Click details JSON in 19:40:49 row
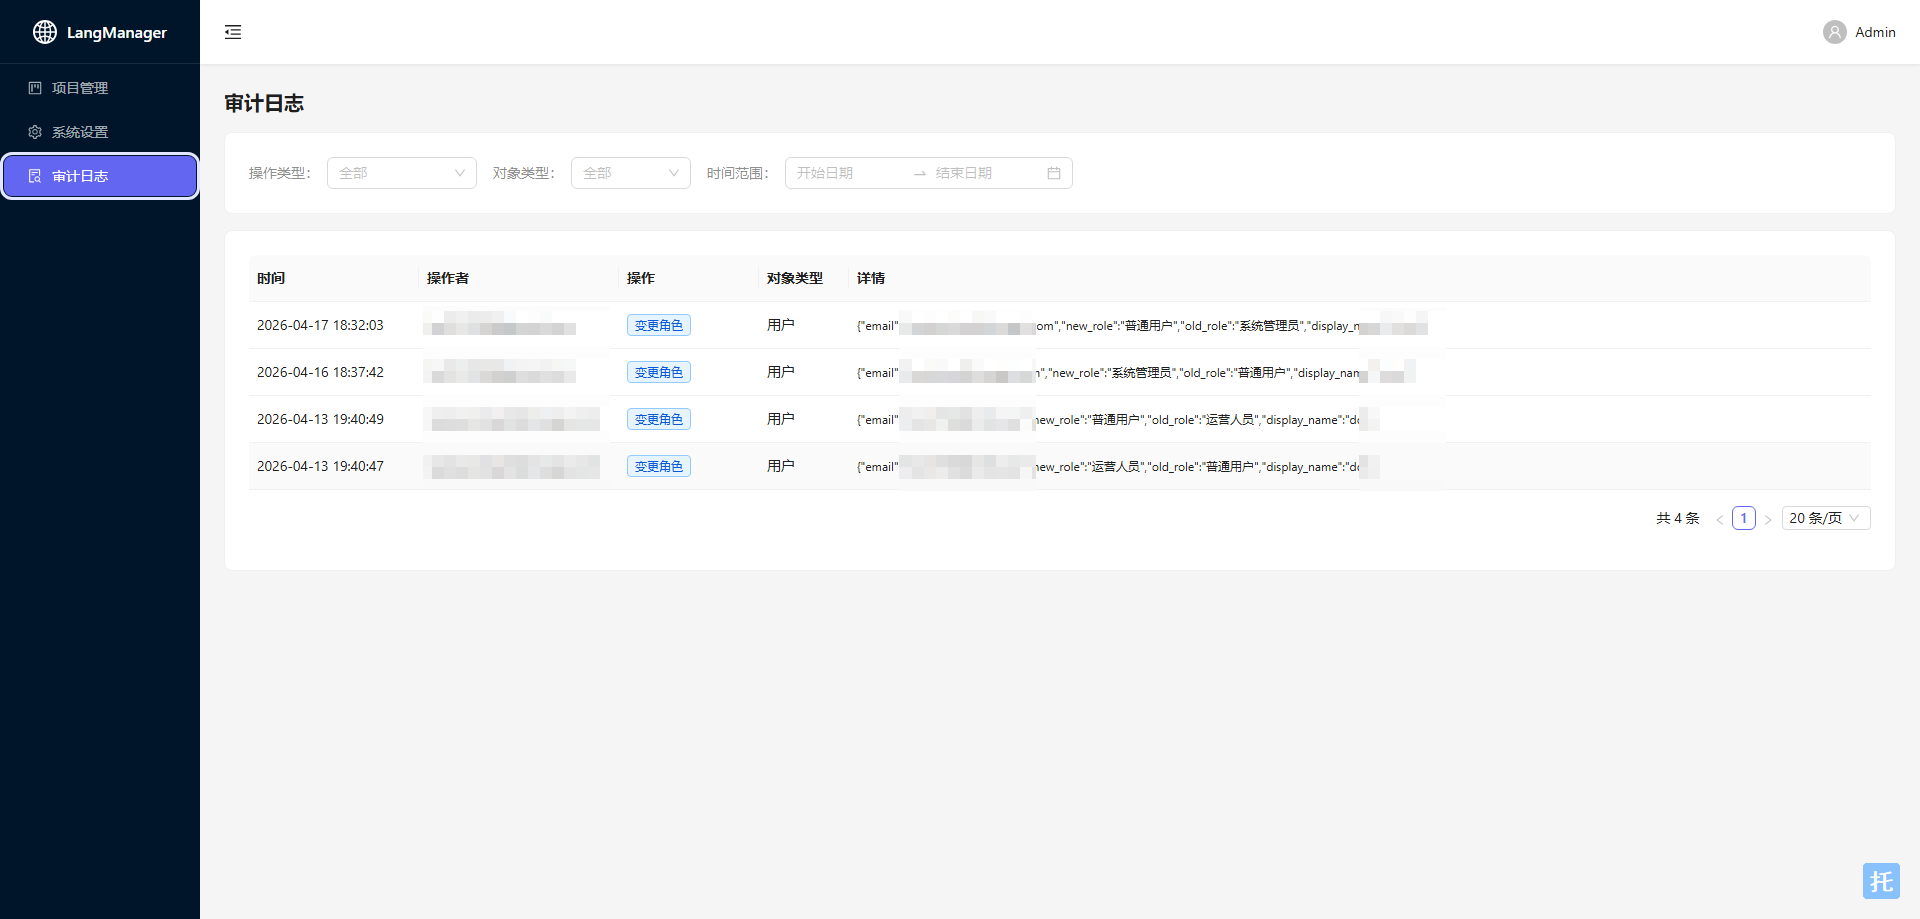The image size is (1920, 919). pos(1118,419)
